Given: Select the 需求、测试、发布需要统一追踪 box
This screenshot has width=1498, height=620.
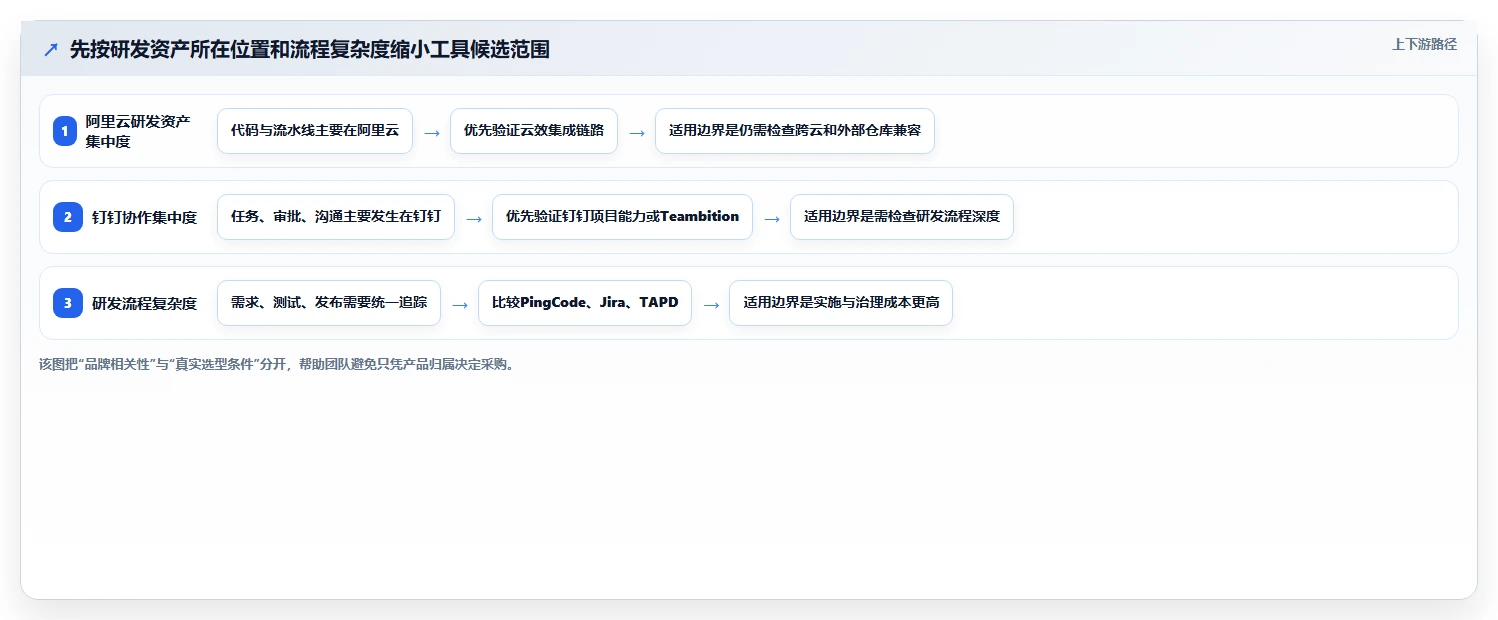Looking at the screenshot, I should point(329,303).
